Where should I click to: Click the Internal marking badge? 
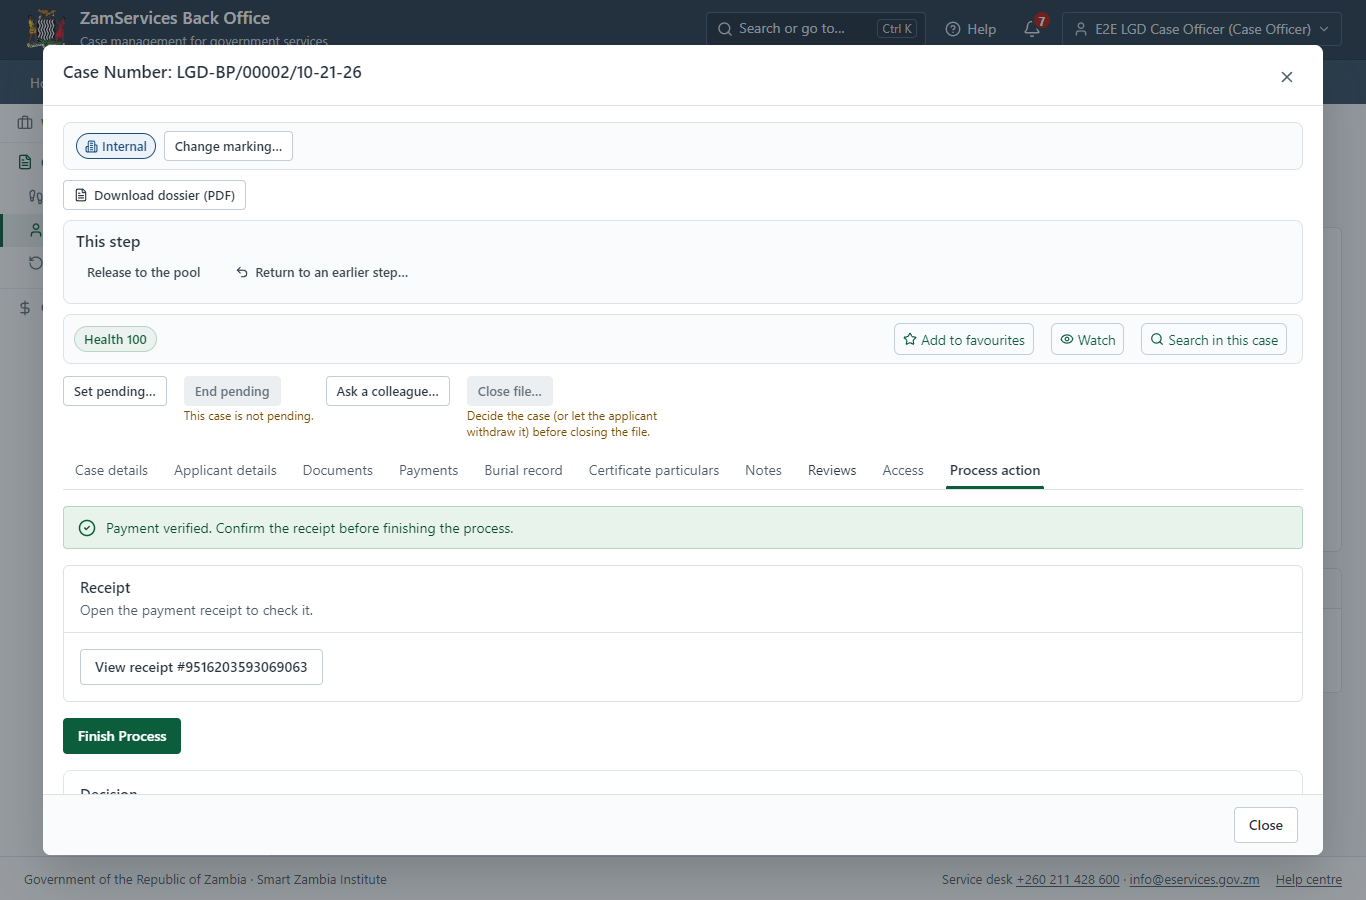click(x=116, y=147)
